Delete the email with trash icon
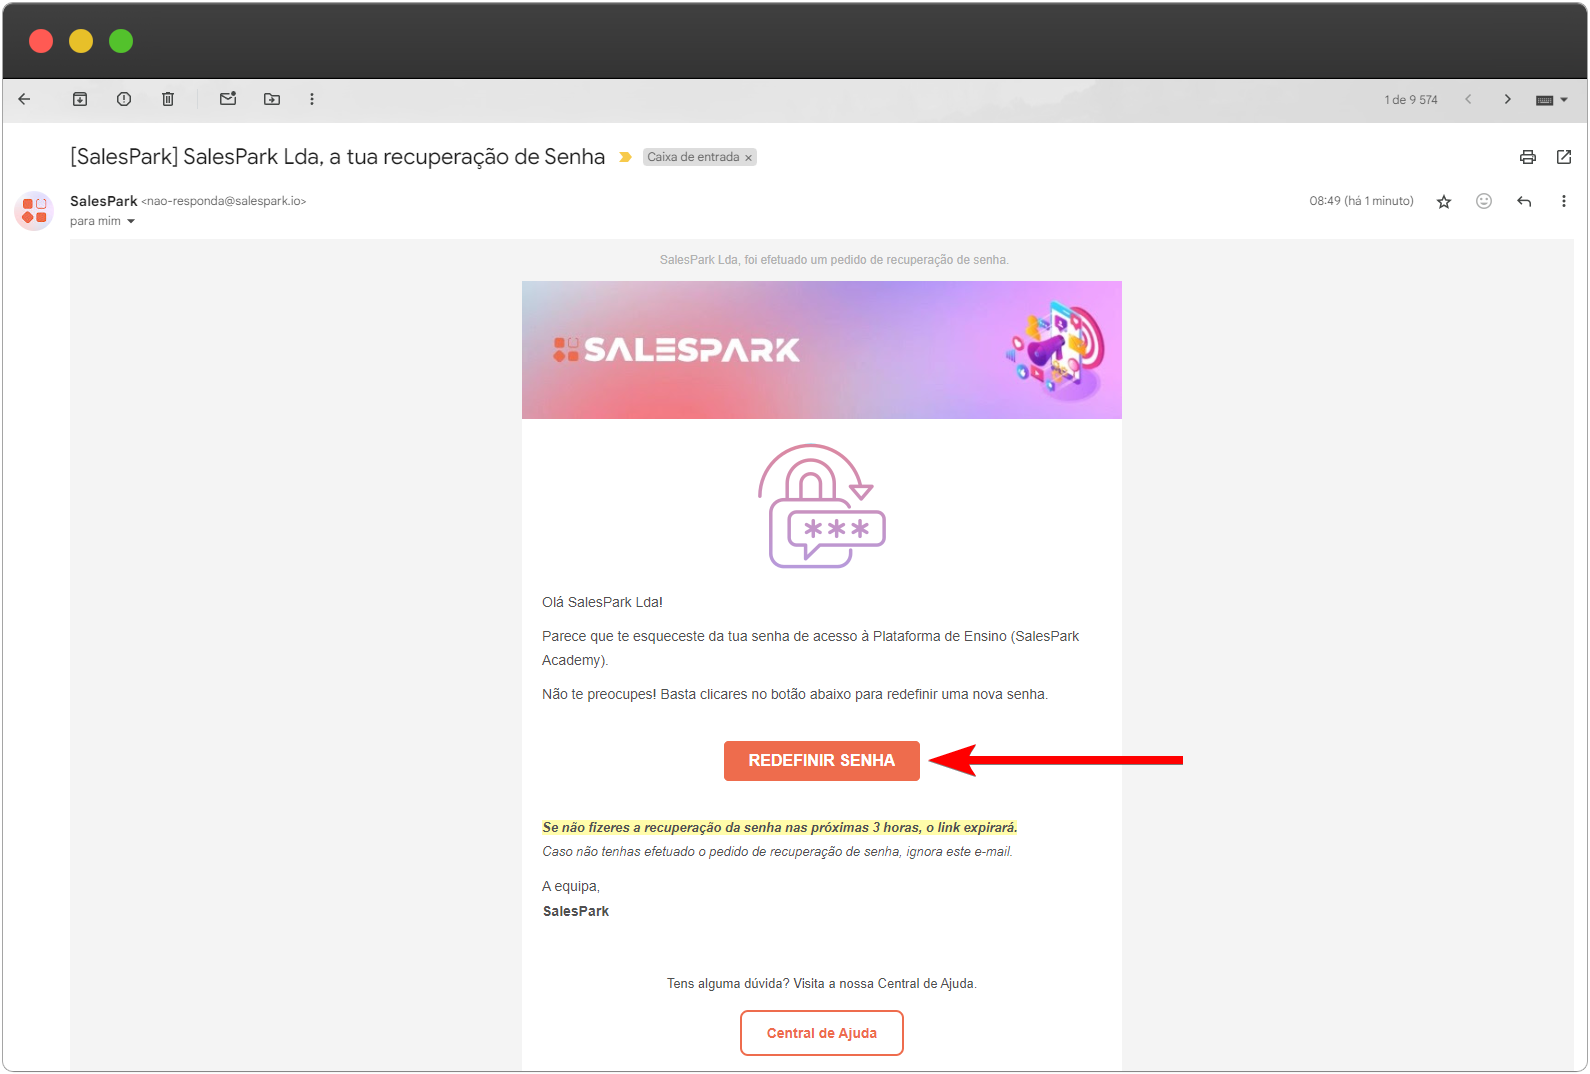Screen dimensions: 1590x1074 click(168, 99)
